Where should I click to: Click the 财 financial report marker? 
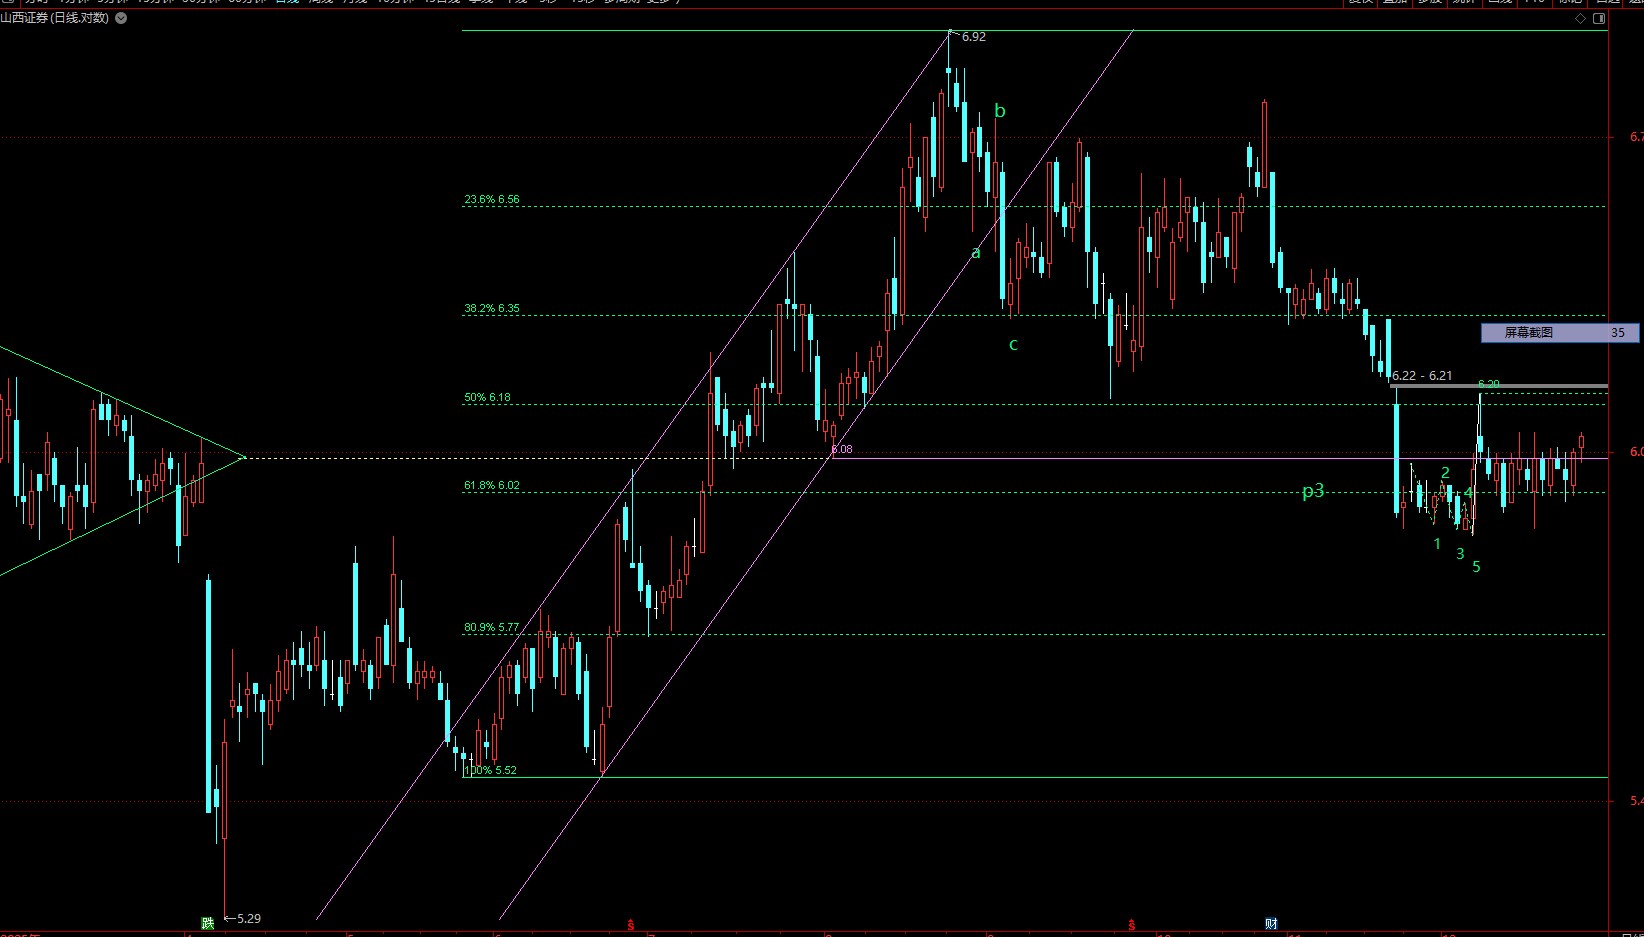[1271, 923]
